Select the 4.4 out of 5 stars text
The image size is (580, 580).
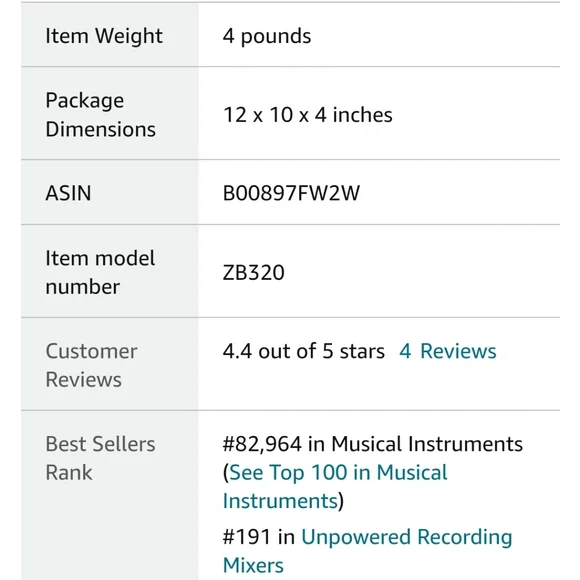[x=303, y=351]
